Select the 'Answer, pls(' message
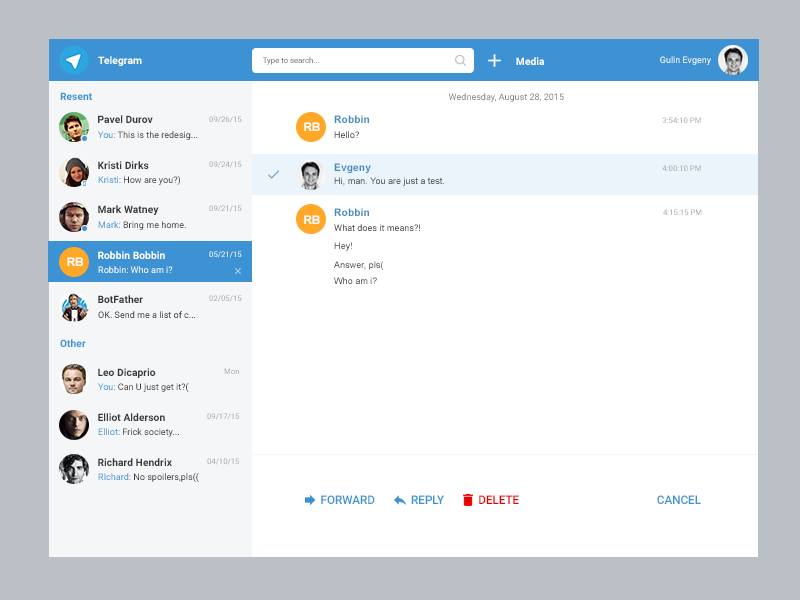 tap(358, 265)
